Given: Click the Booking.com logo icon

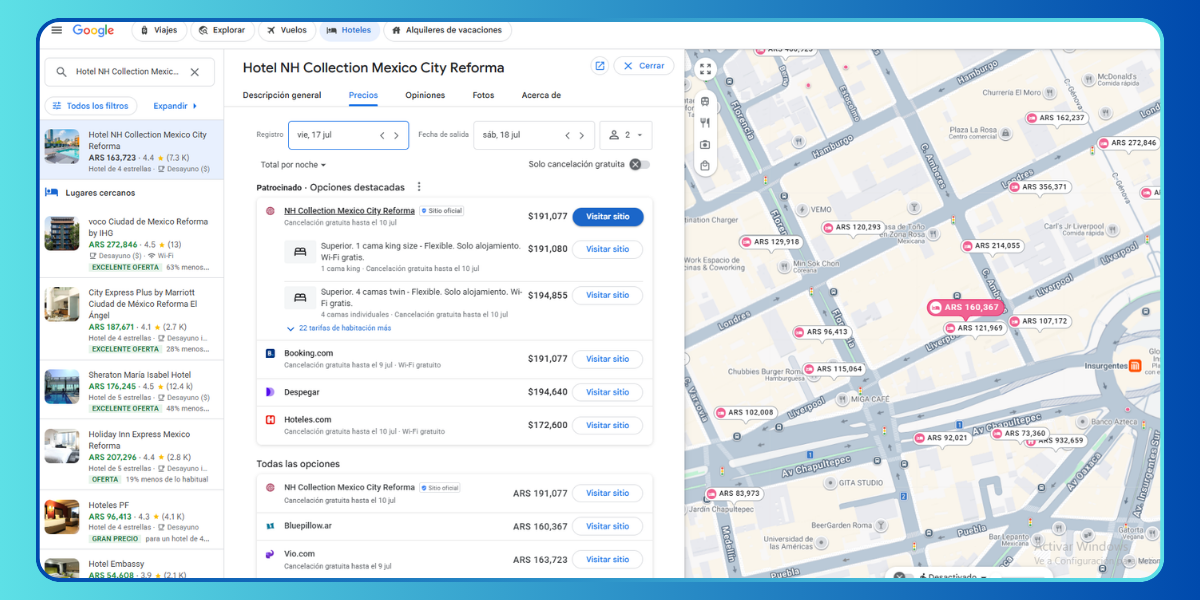Looking at the screenshot, I should click(x=270, y=353).
